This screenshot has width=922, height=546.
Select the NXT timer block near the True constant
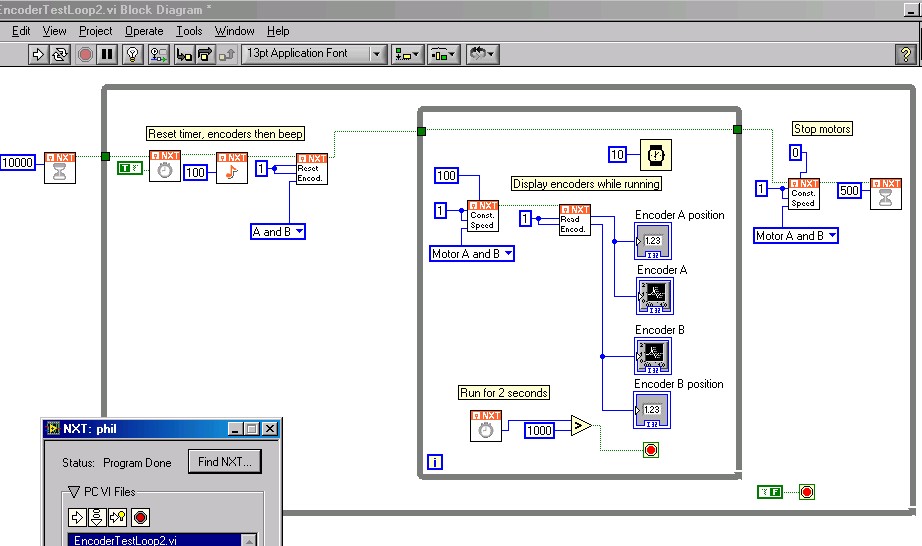coord(165,166)
